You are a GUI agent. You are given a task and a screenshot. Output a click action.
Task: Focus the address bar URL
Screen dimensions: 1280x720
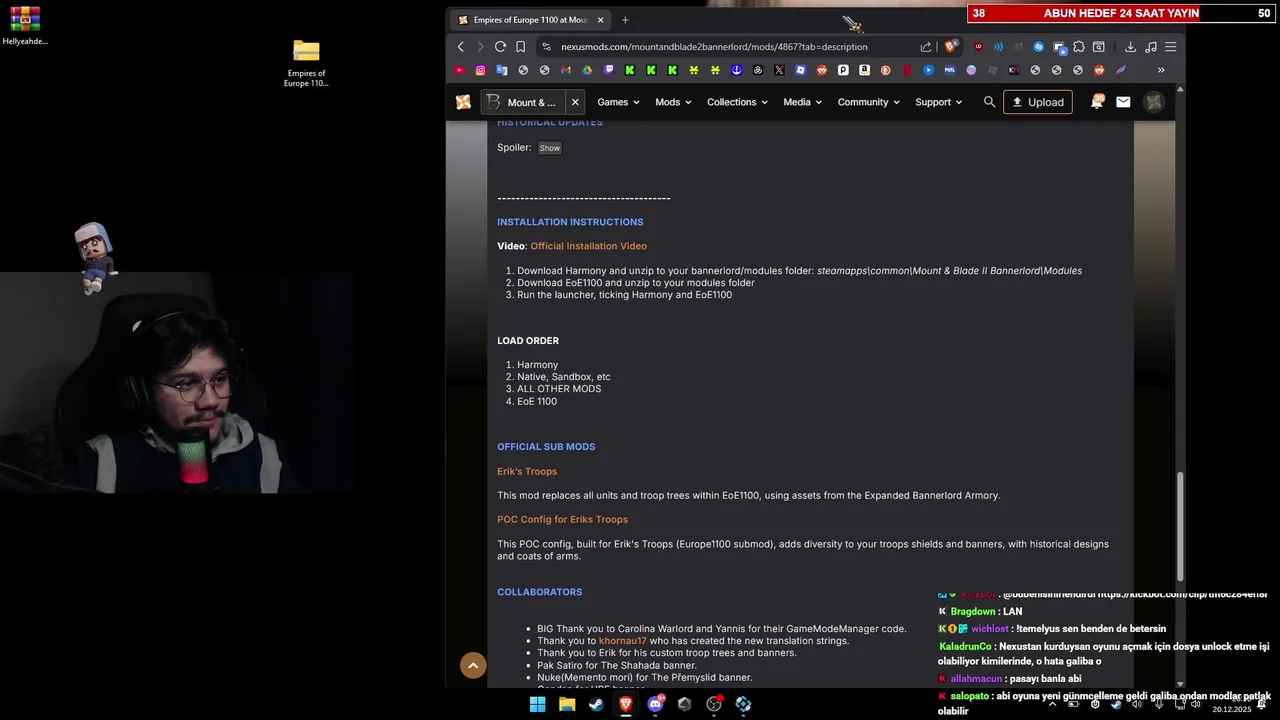click(x=714, y=47)
